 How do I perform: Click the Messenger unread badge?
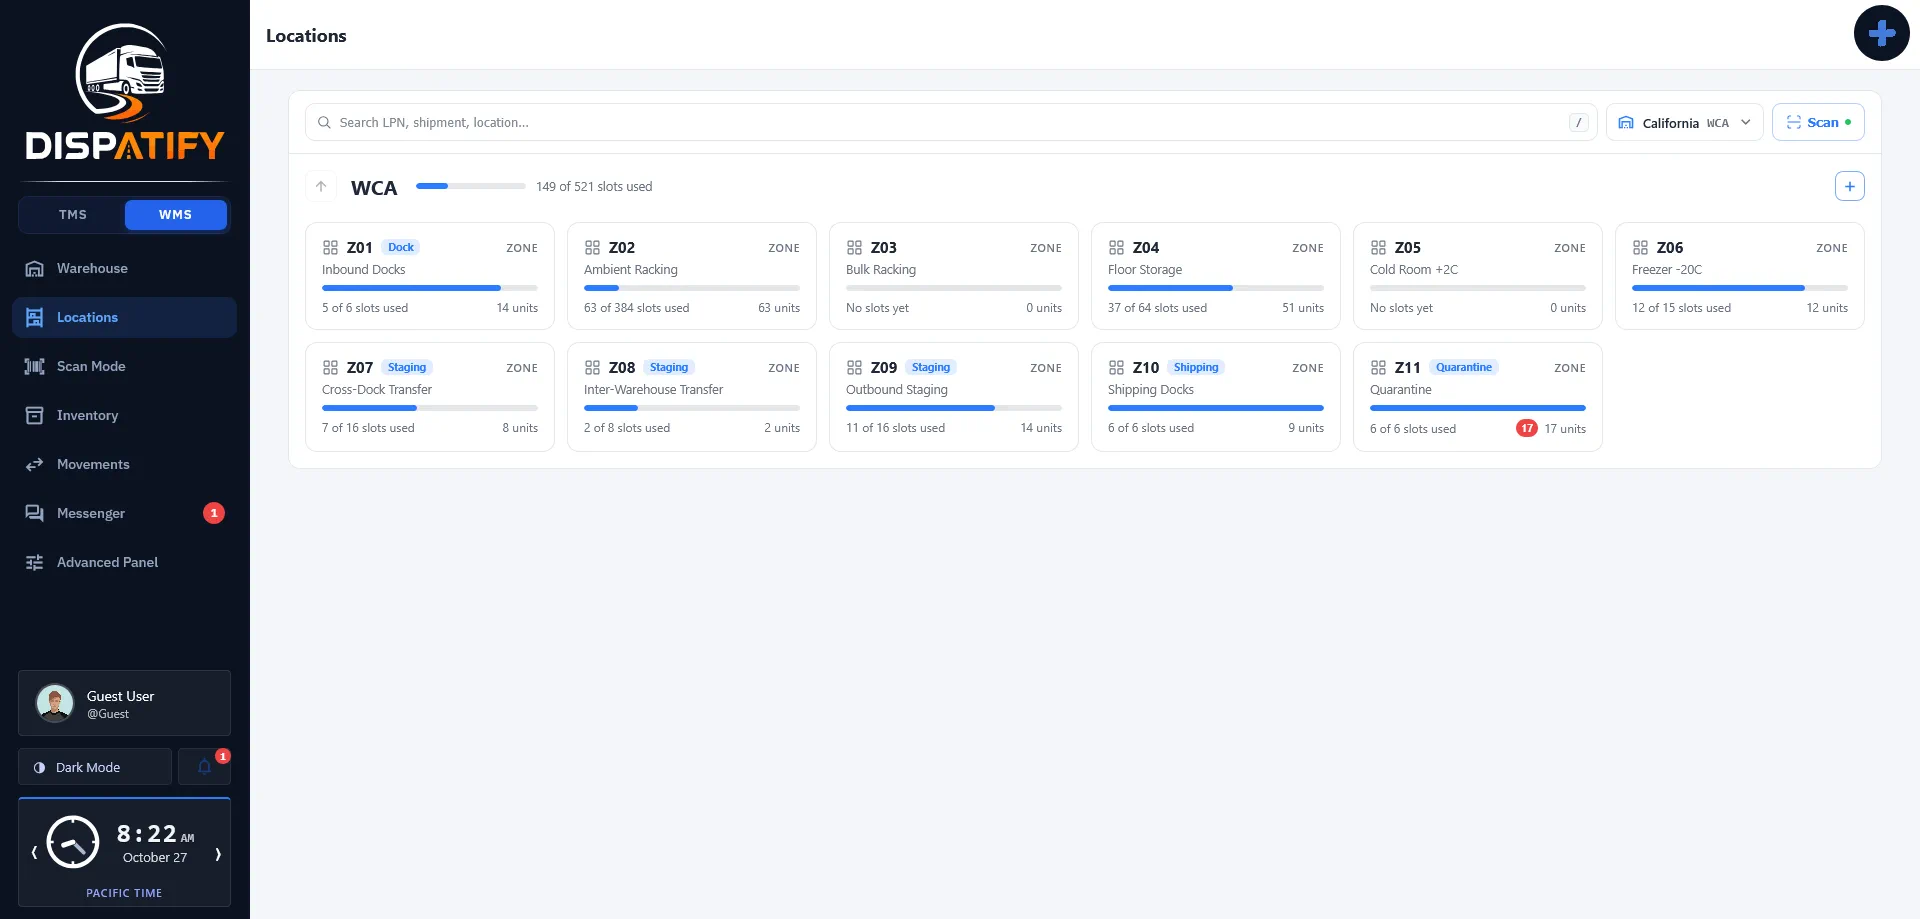coord(214,513)
